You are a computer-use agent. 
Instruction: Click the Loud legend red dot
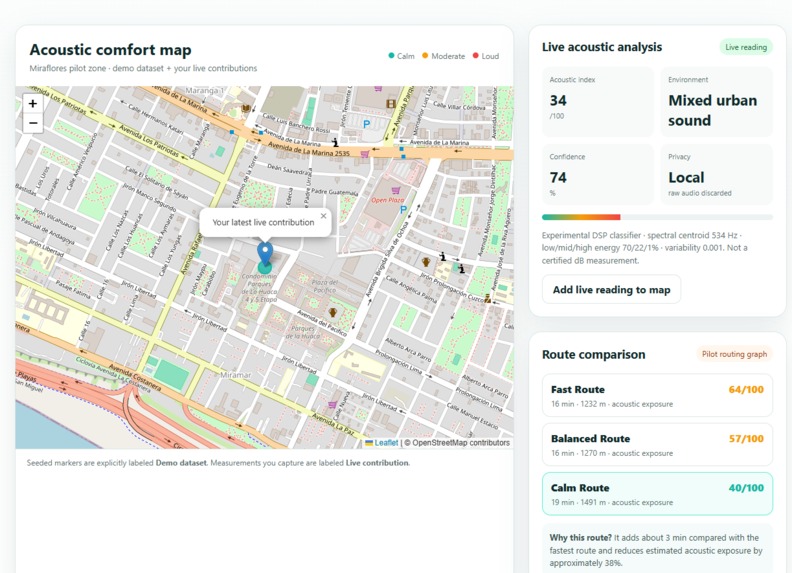[475, 56]
